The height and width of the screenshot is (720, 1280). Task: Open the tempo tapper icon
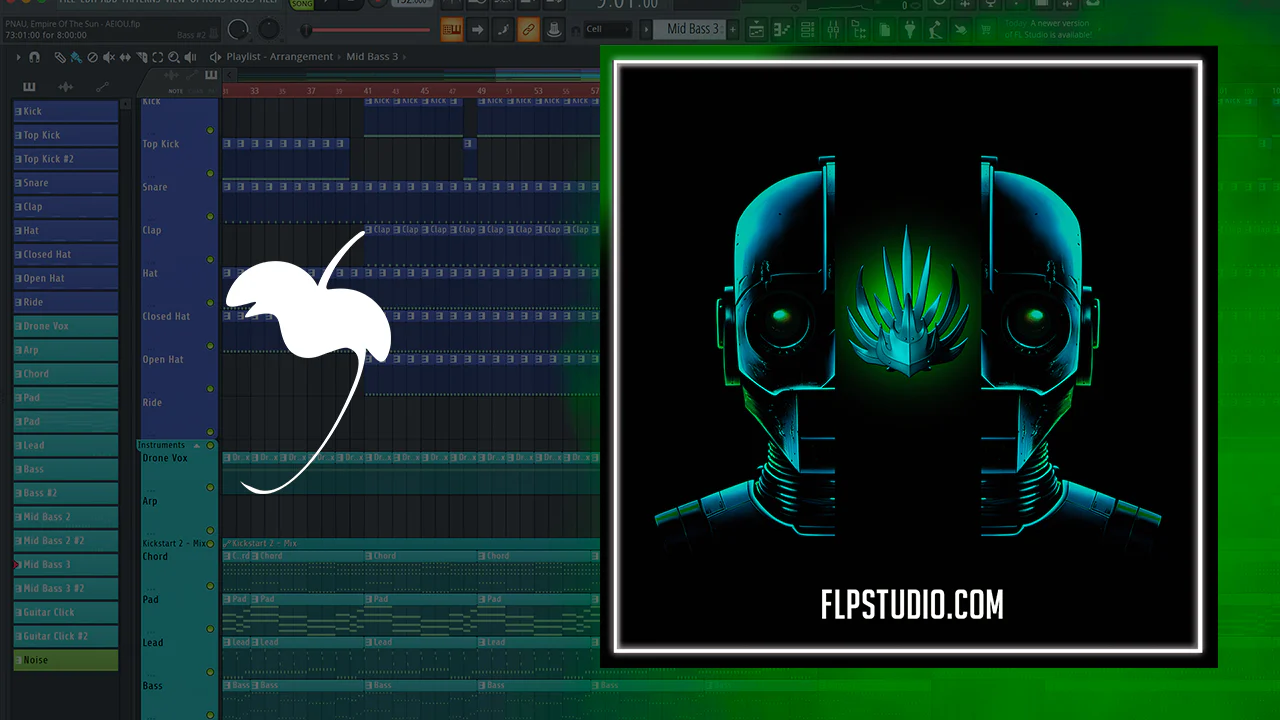(x=935, y=30)
